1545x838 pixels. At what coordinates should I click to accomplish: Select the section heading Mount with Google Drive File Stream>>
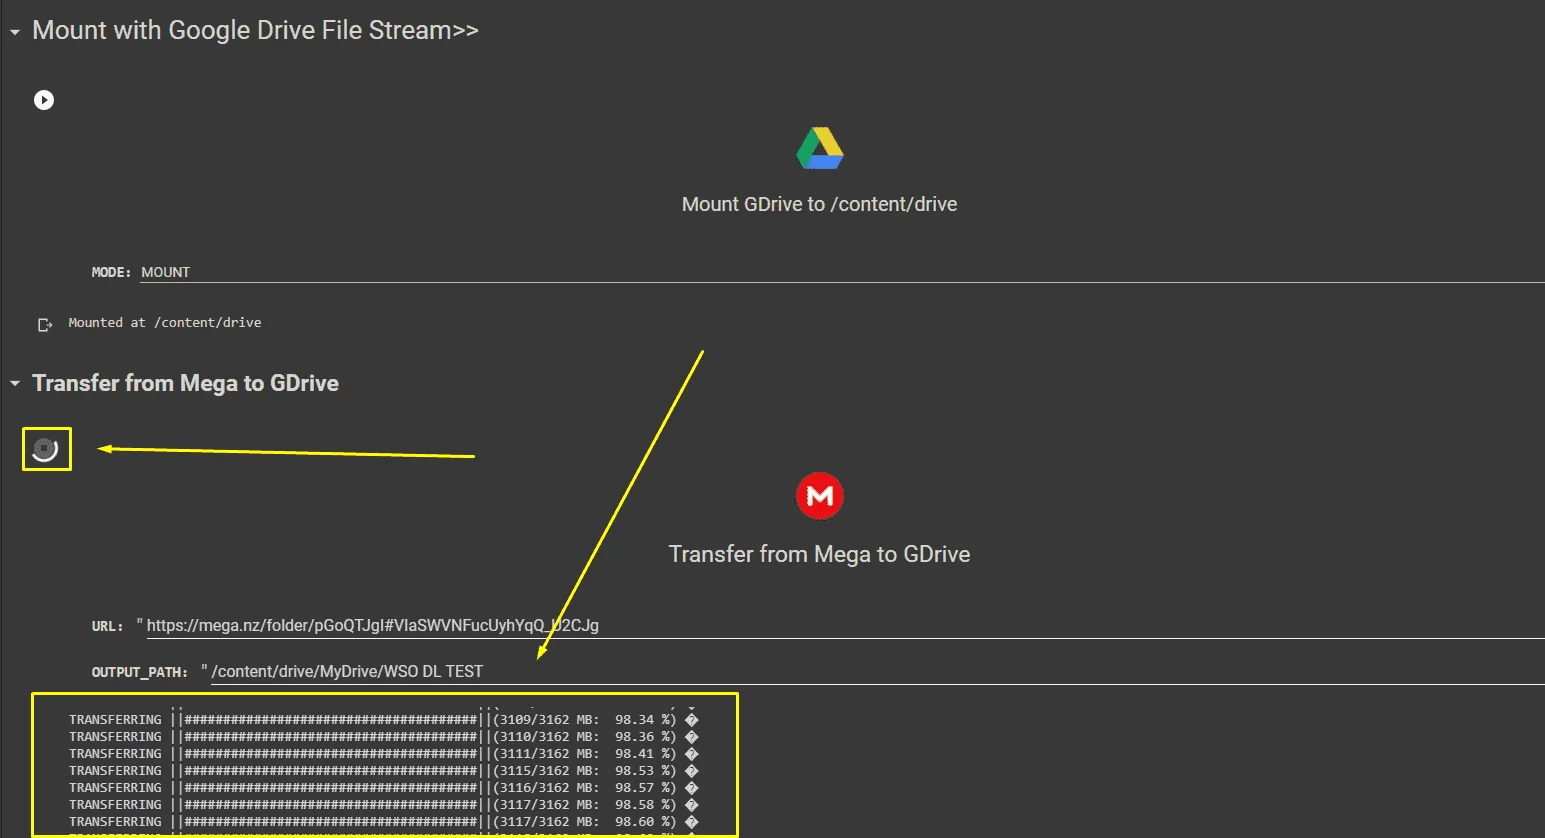click(255, 31)
